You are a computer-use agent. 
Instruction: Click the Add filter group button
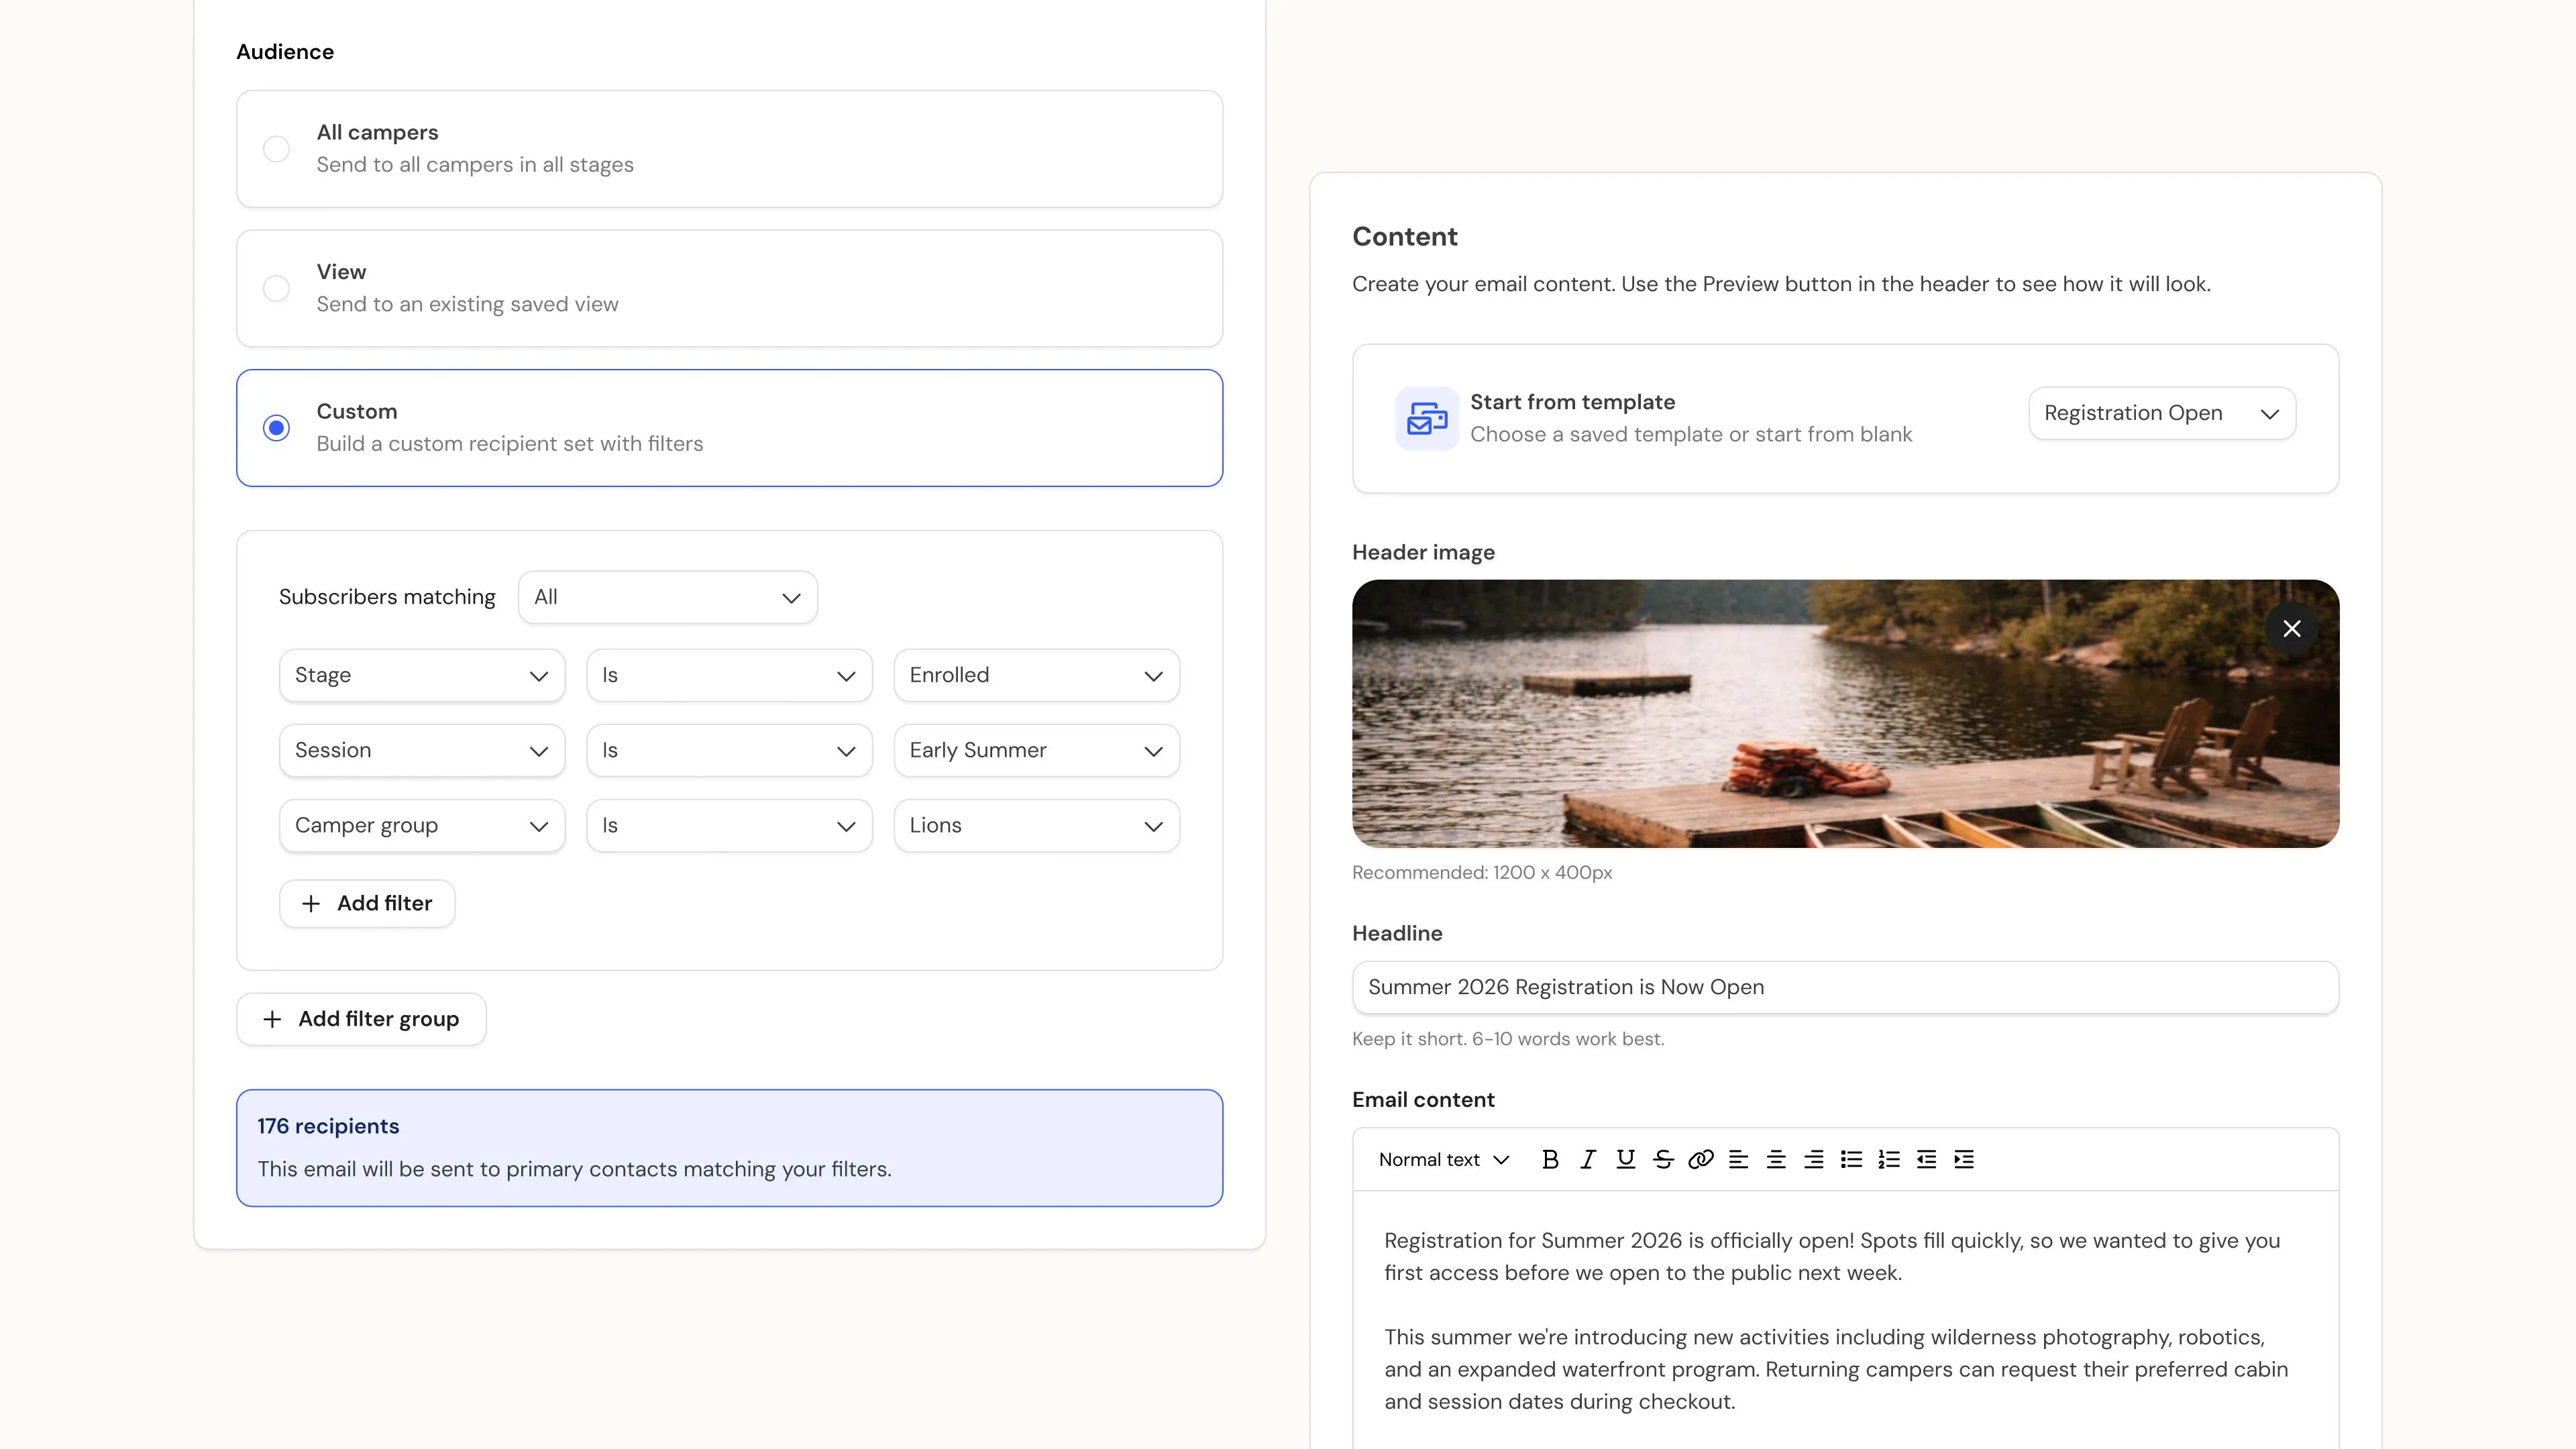tap(361, 1019)
